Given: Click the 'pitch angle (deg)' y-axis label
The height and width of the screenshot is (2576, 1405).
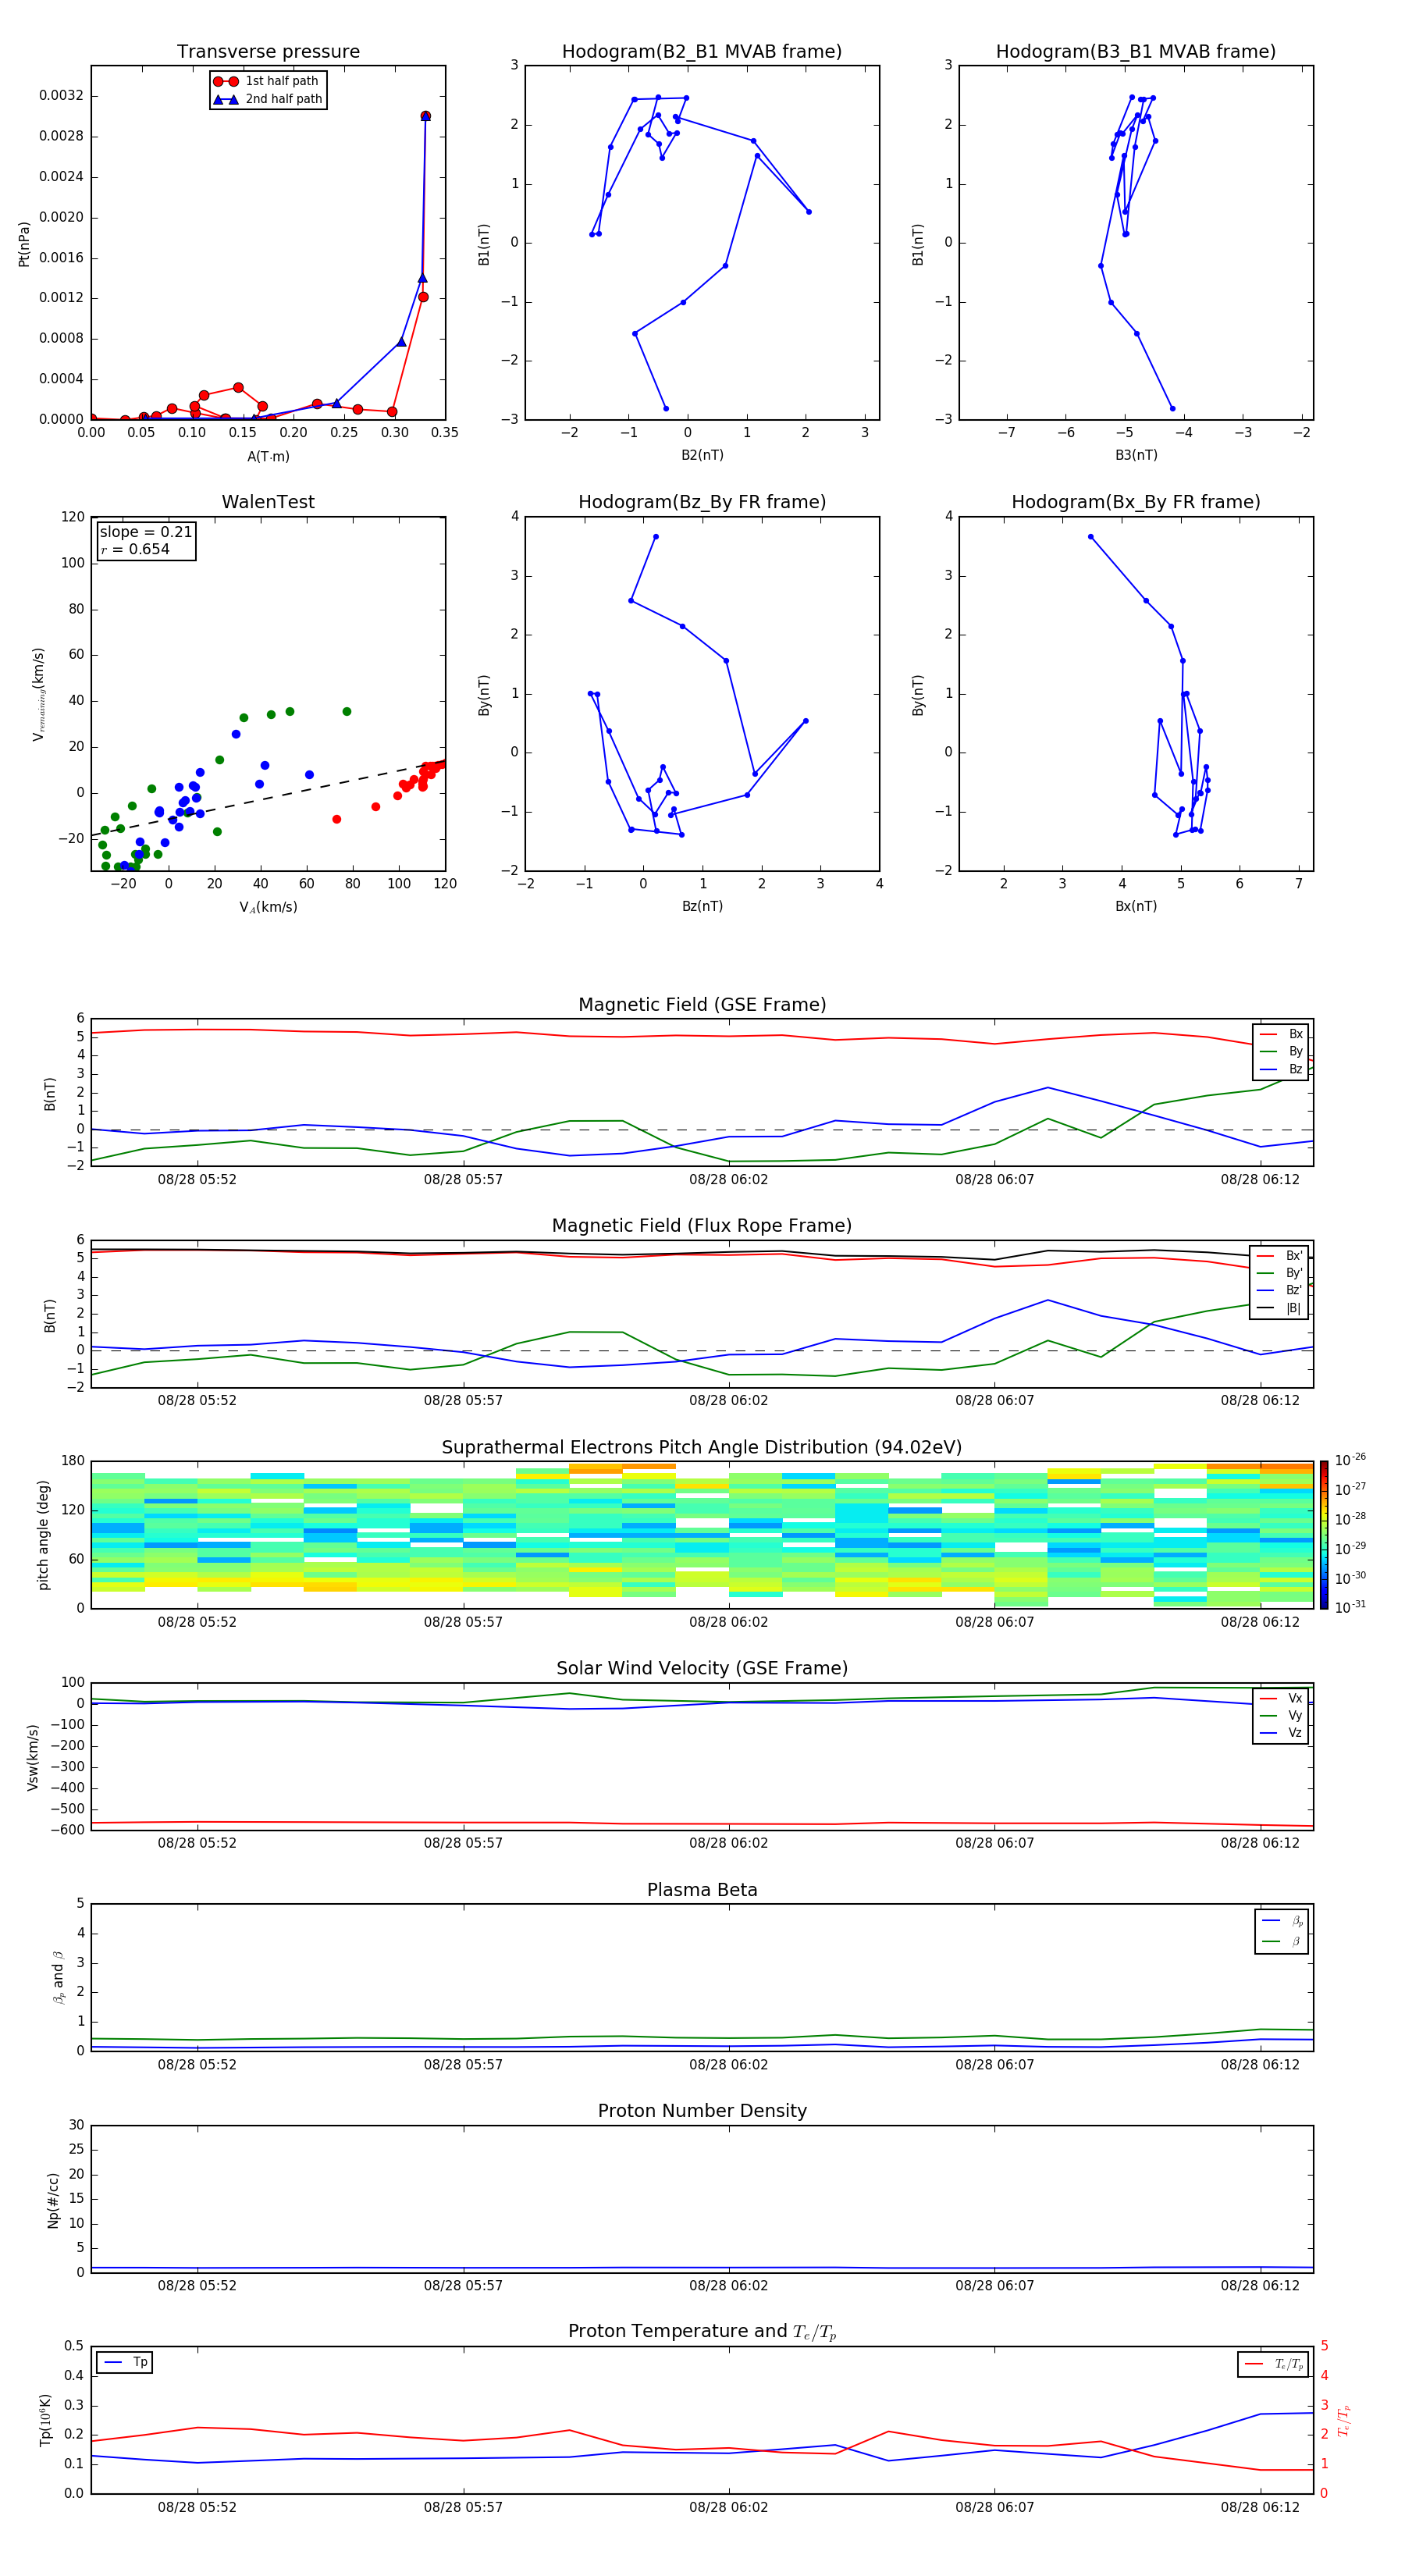Looking at the screenshot, I should 43,1535.
